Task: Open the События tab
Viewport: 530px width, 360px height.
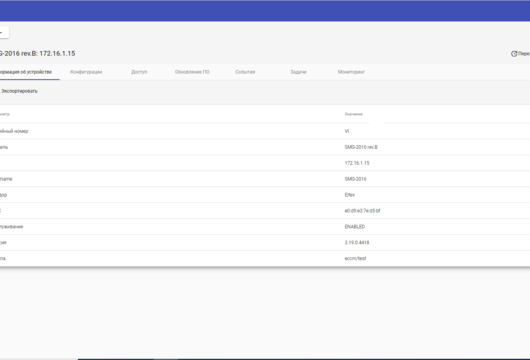Action: [245, 72]
